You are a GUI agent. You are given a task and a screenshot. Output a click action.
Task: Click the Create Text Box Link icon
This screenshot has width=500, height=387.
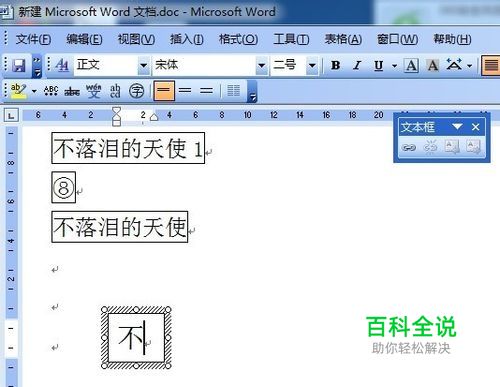tap(409, 147)
